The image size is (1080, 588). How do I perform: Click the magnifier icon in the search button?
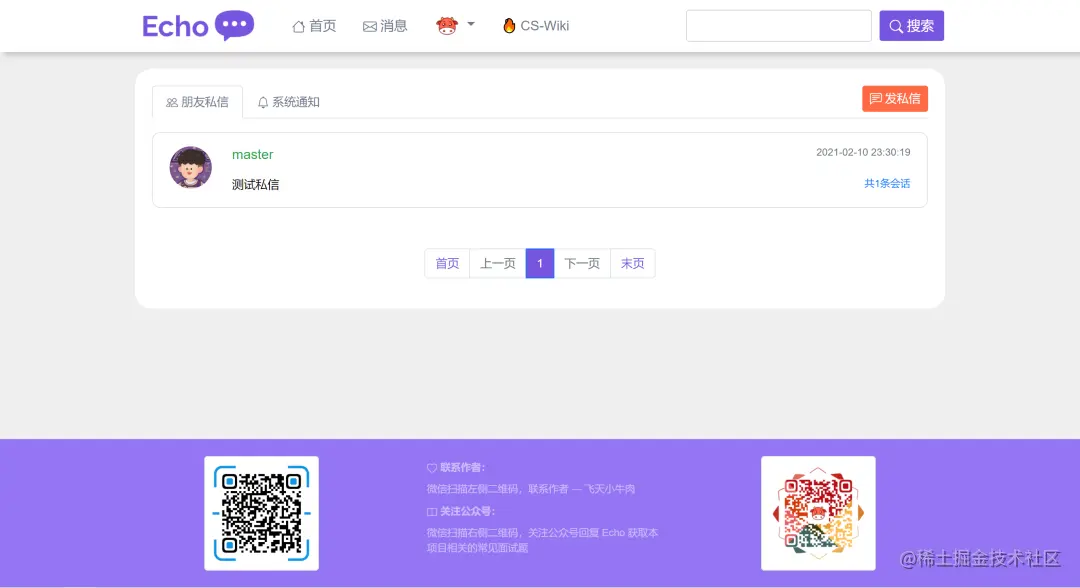click(x=896, y=25)
